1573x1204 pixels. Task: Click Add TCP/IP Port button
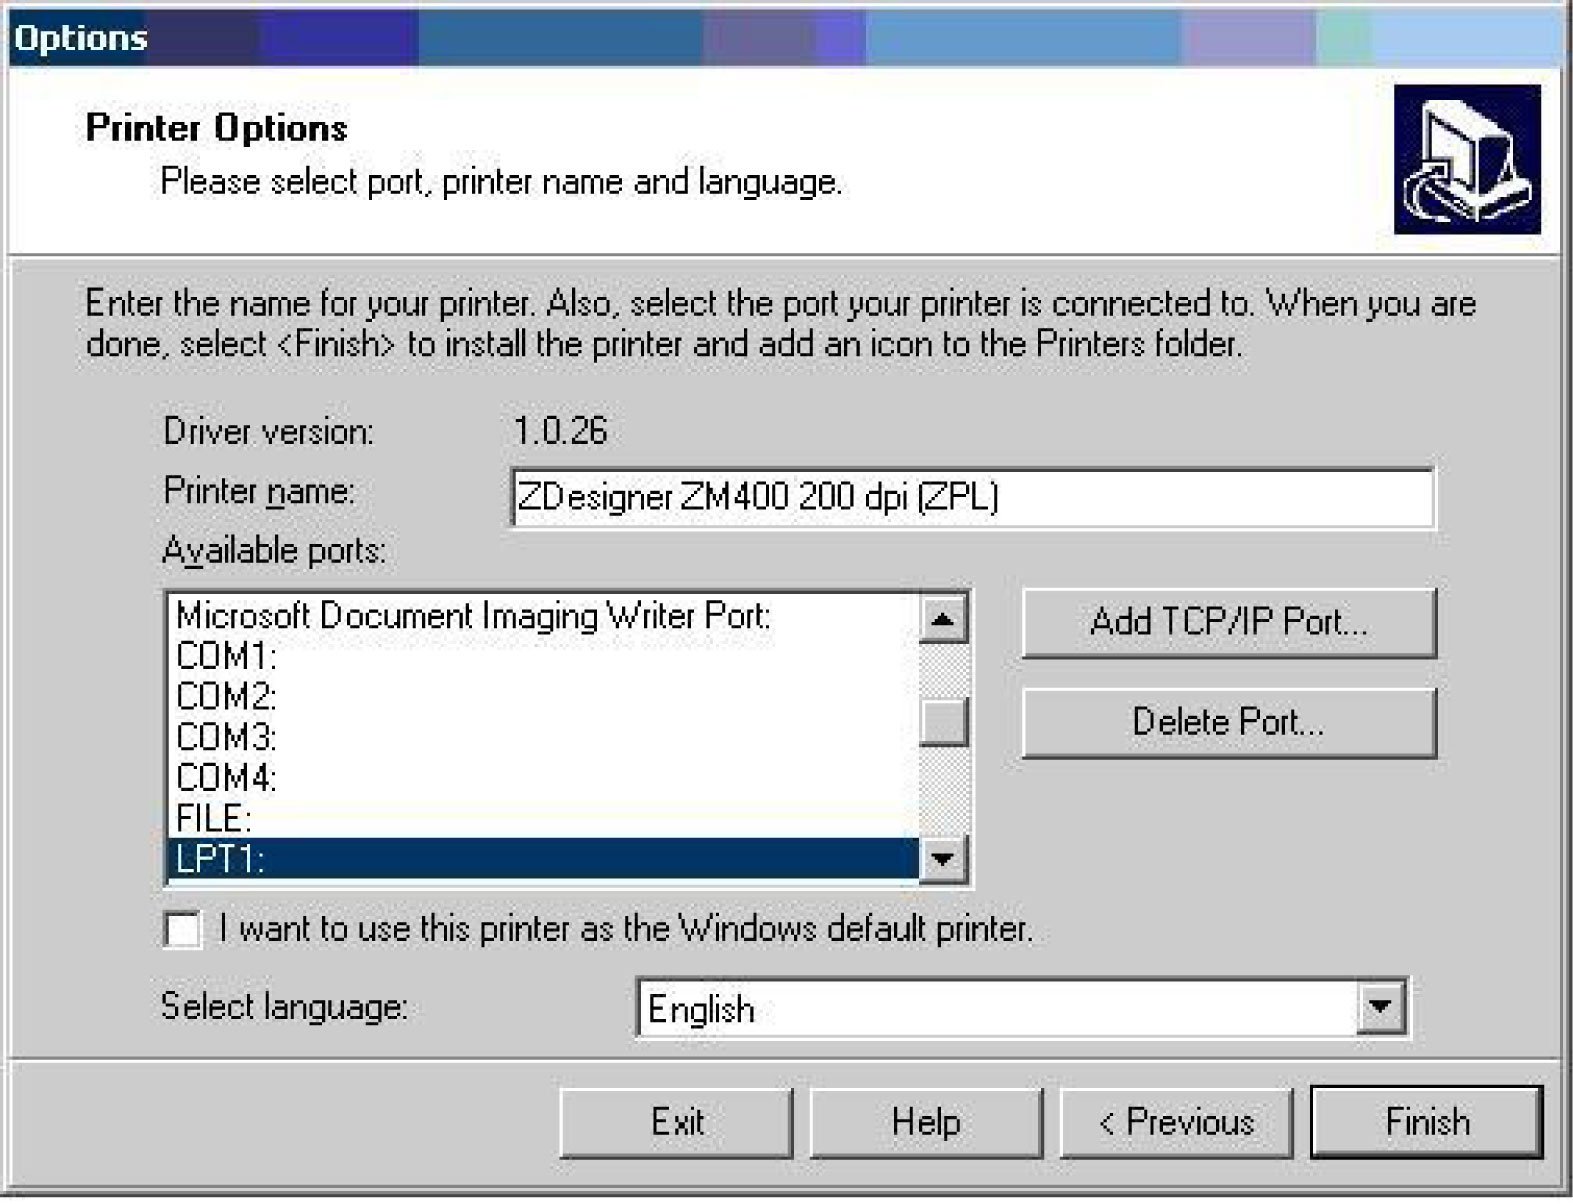pyautogui.click(x=1229, y=623)
